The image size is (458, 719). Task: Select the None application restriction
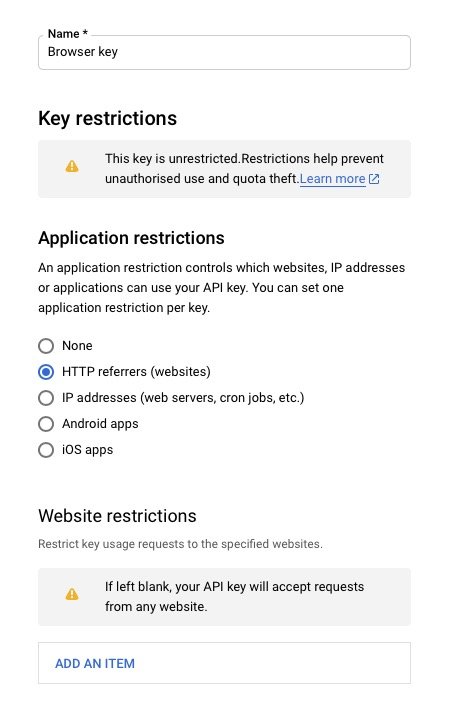click(46, 346)
